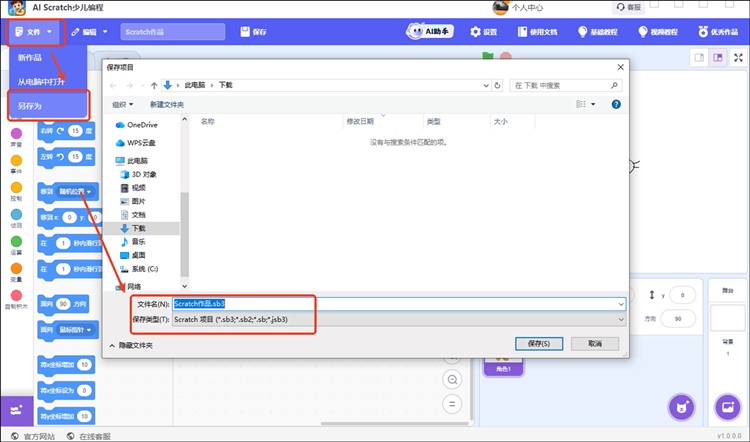Image resolution: width=750 pixels, height=442 pixels.
Task: Open 鼠标指针 dropdown in face-toward block
Action: 76,330
